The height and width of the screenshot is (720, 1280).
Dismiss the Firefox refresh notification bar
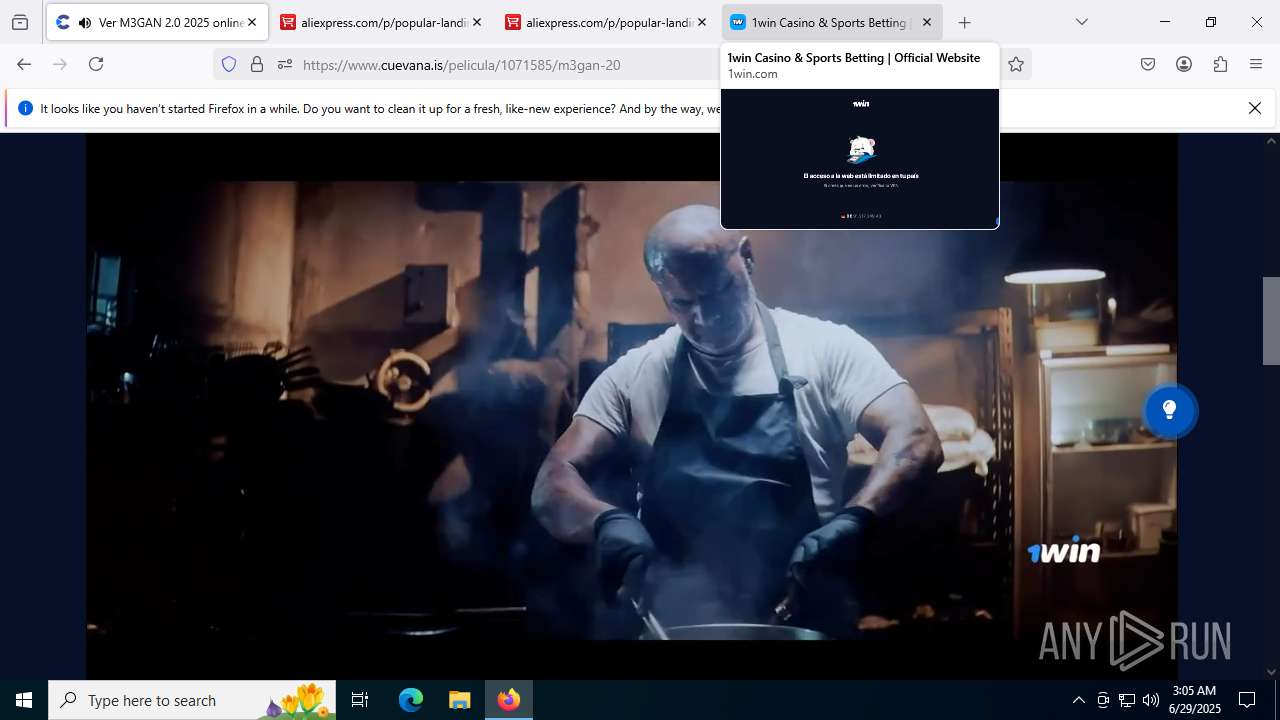point(1255,108)
